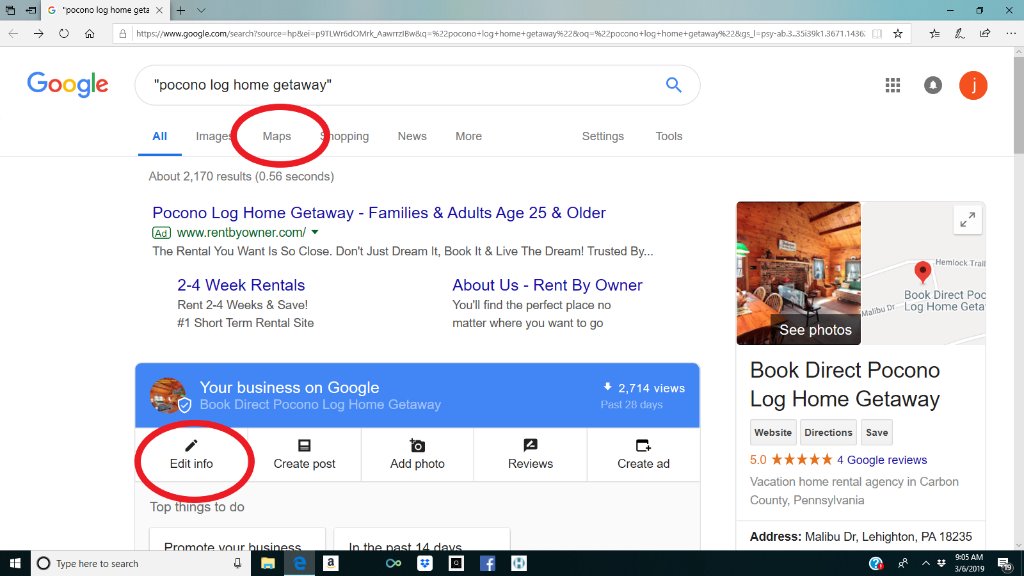Expand the map with the expand icon
The height and width of the screenshot is (576, 1024).
[x=967, y=219]
